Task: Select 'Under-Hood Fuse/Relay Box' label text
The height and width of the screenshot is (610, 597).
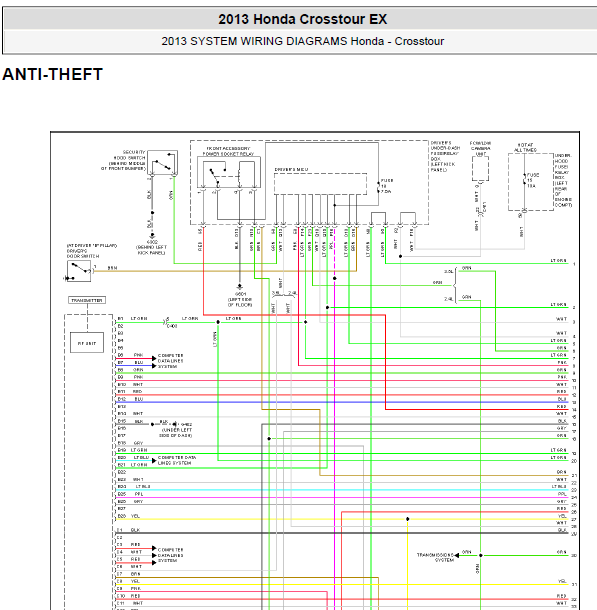Action: (x=563, y=180)
